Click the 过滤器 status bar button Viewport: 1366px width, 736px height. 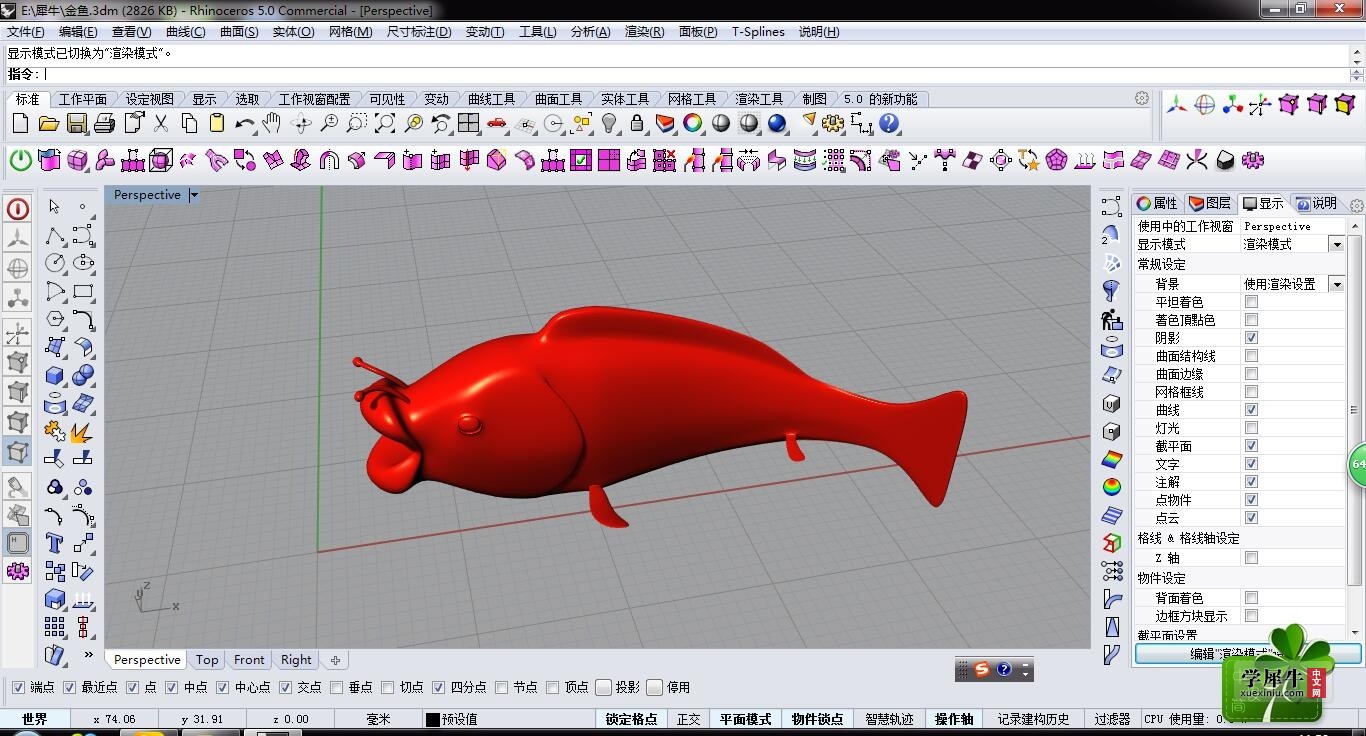coord(1111,719)
